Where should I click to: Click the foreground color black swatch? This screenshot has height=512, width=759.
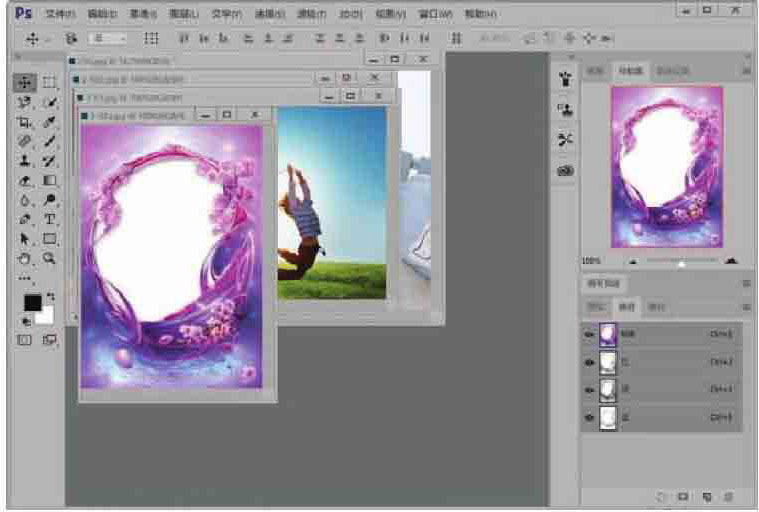pos(32,303)
